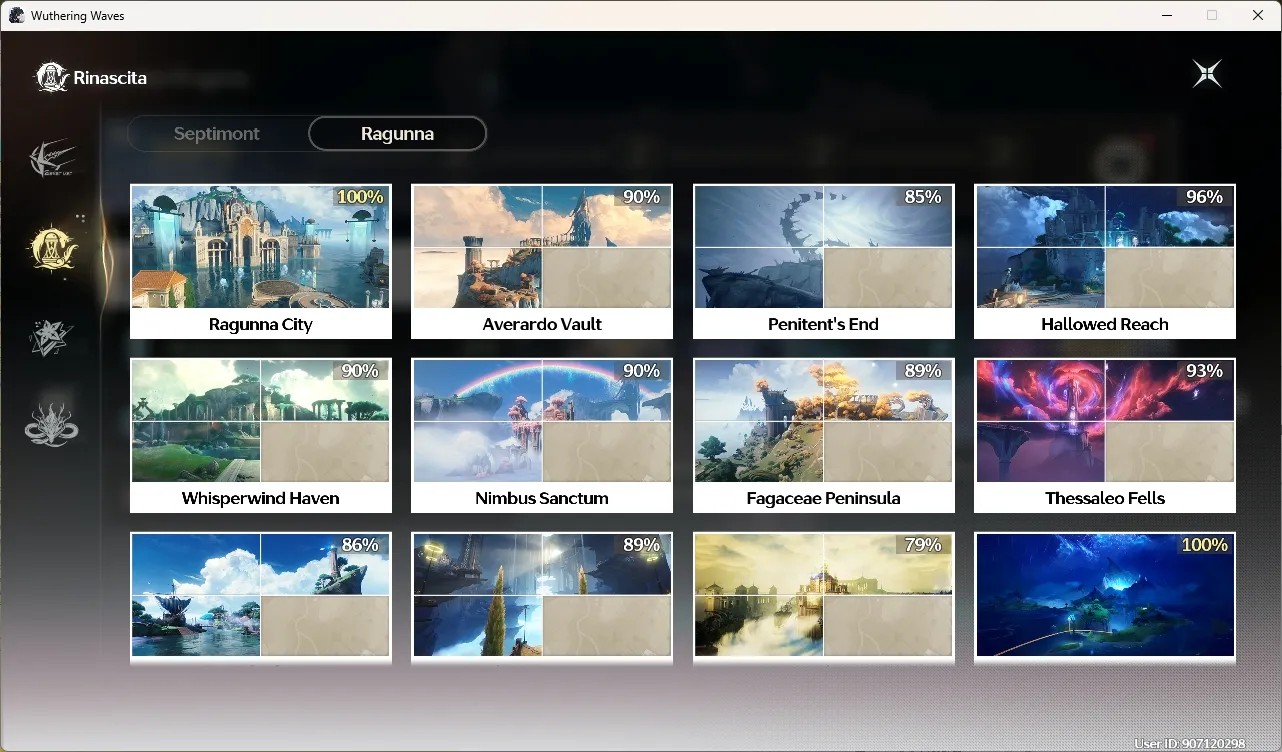Click the 90% progress on Nimbus Sanctum
Image resolution: width=1282 pixels, height=752 pixels.
(641, 371)
